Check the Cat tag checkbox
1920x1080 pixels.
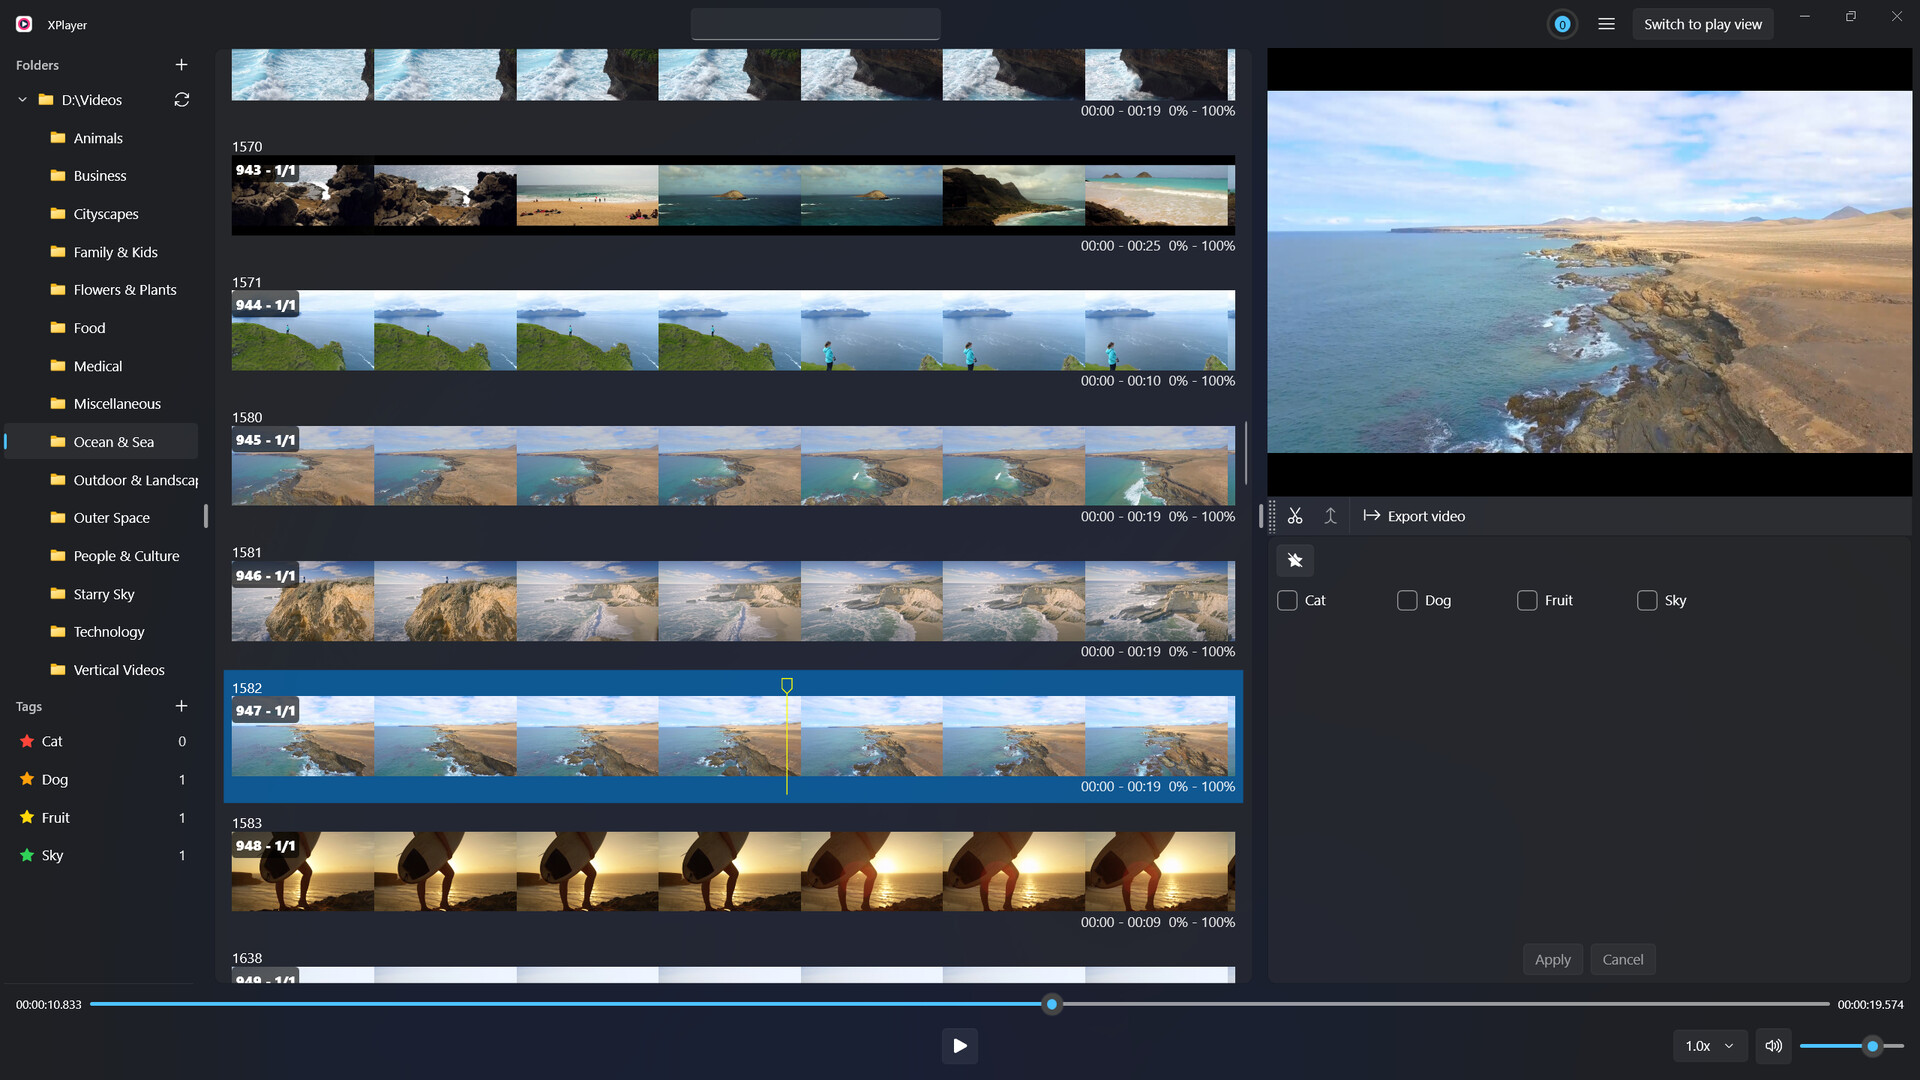pyautogui.click(x=1287, y=600)
